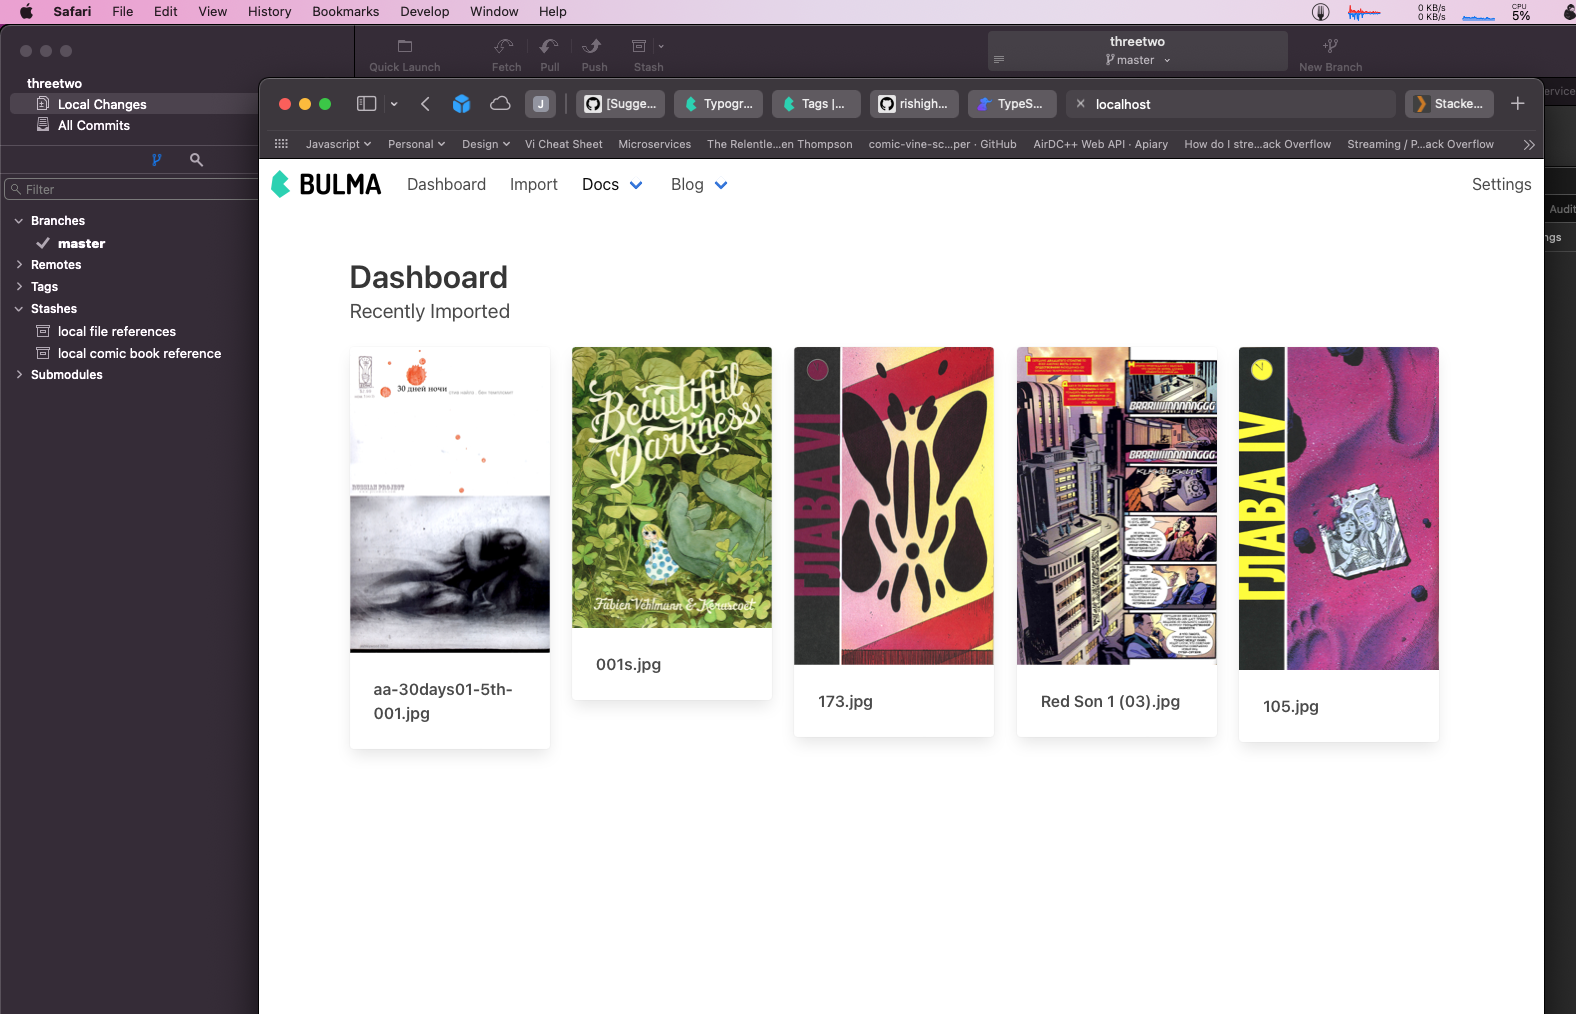Image resolution: width=1576 pixels, height=1014 pixels.
Task: Open the Bookmarks menu in menu bar
Action: point(345,12)
